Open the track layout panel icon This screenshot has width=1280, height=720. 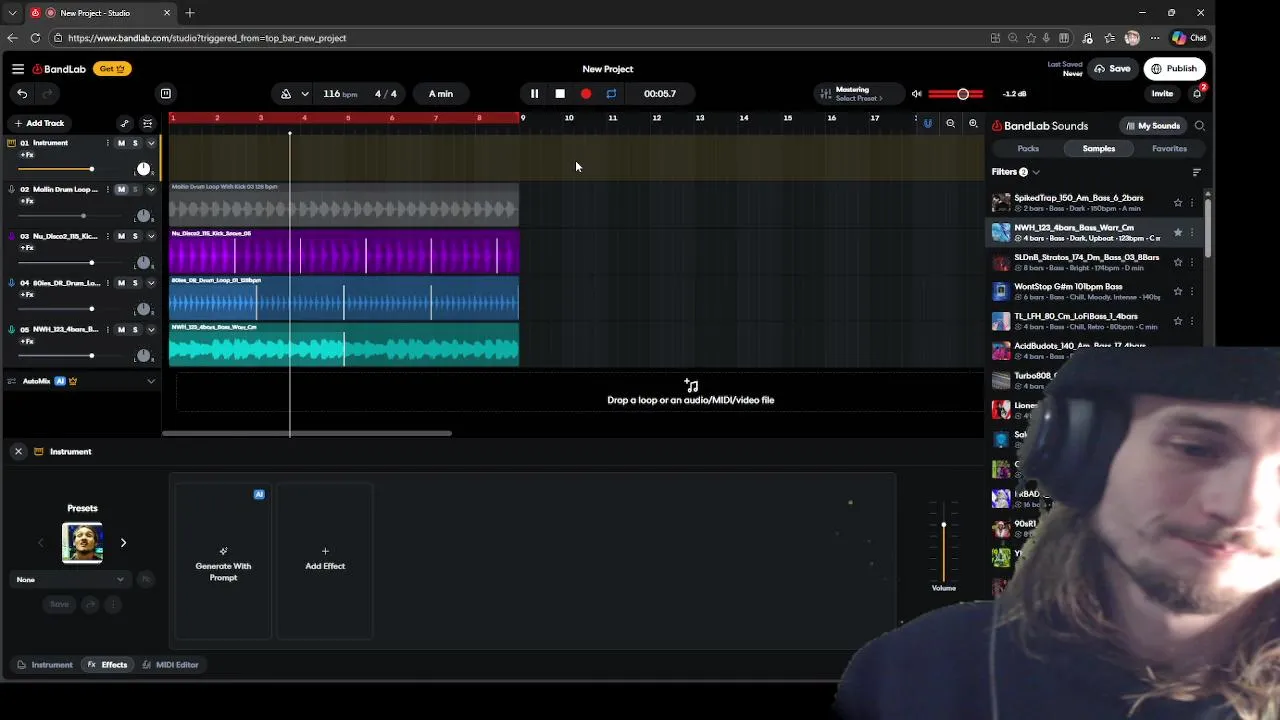click(166, 94)
